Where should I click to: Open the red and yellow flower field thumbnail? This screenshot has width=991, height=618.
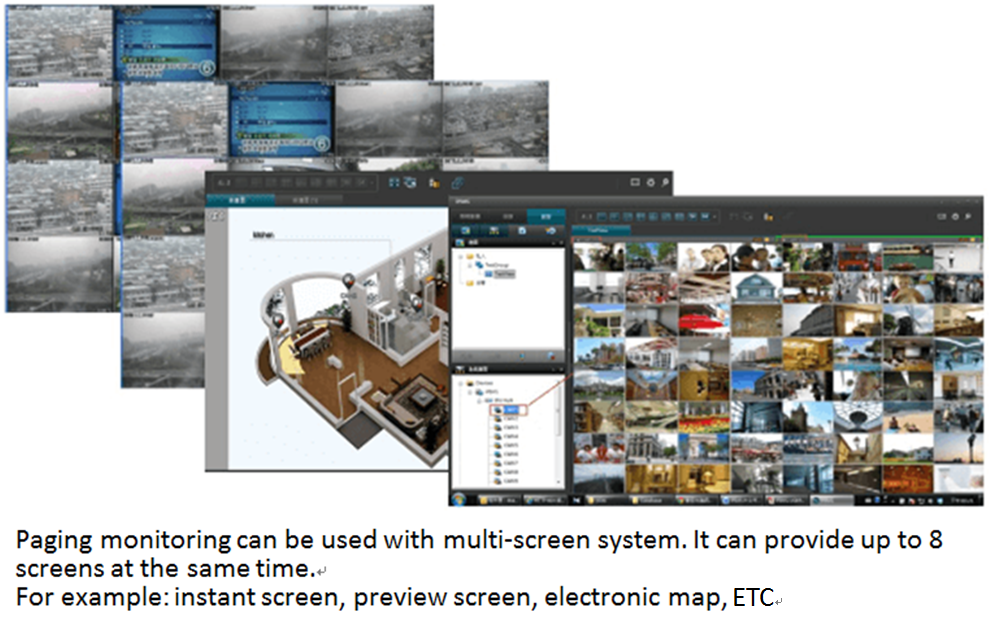[x=704, y=416]
